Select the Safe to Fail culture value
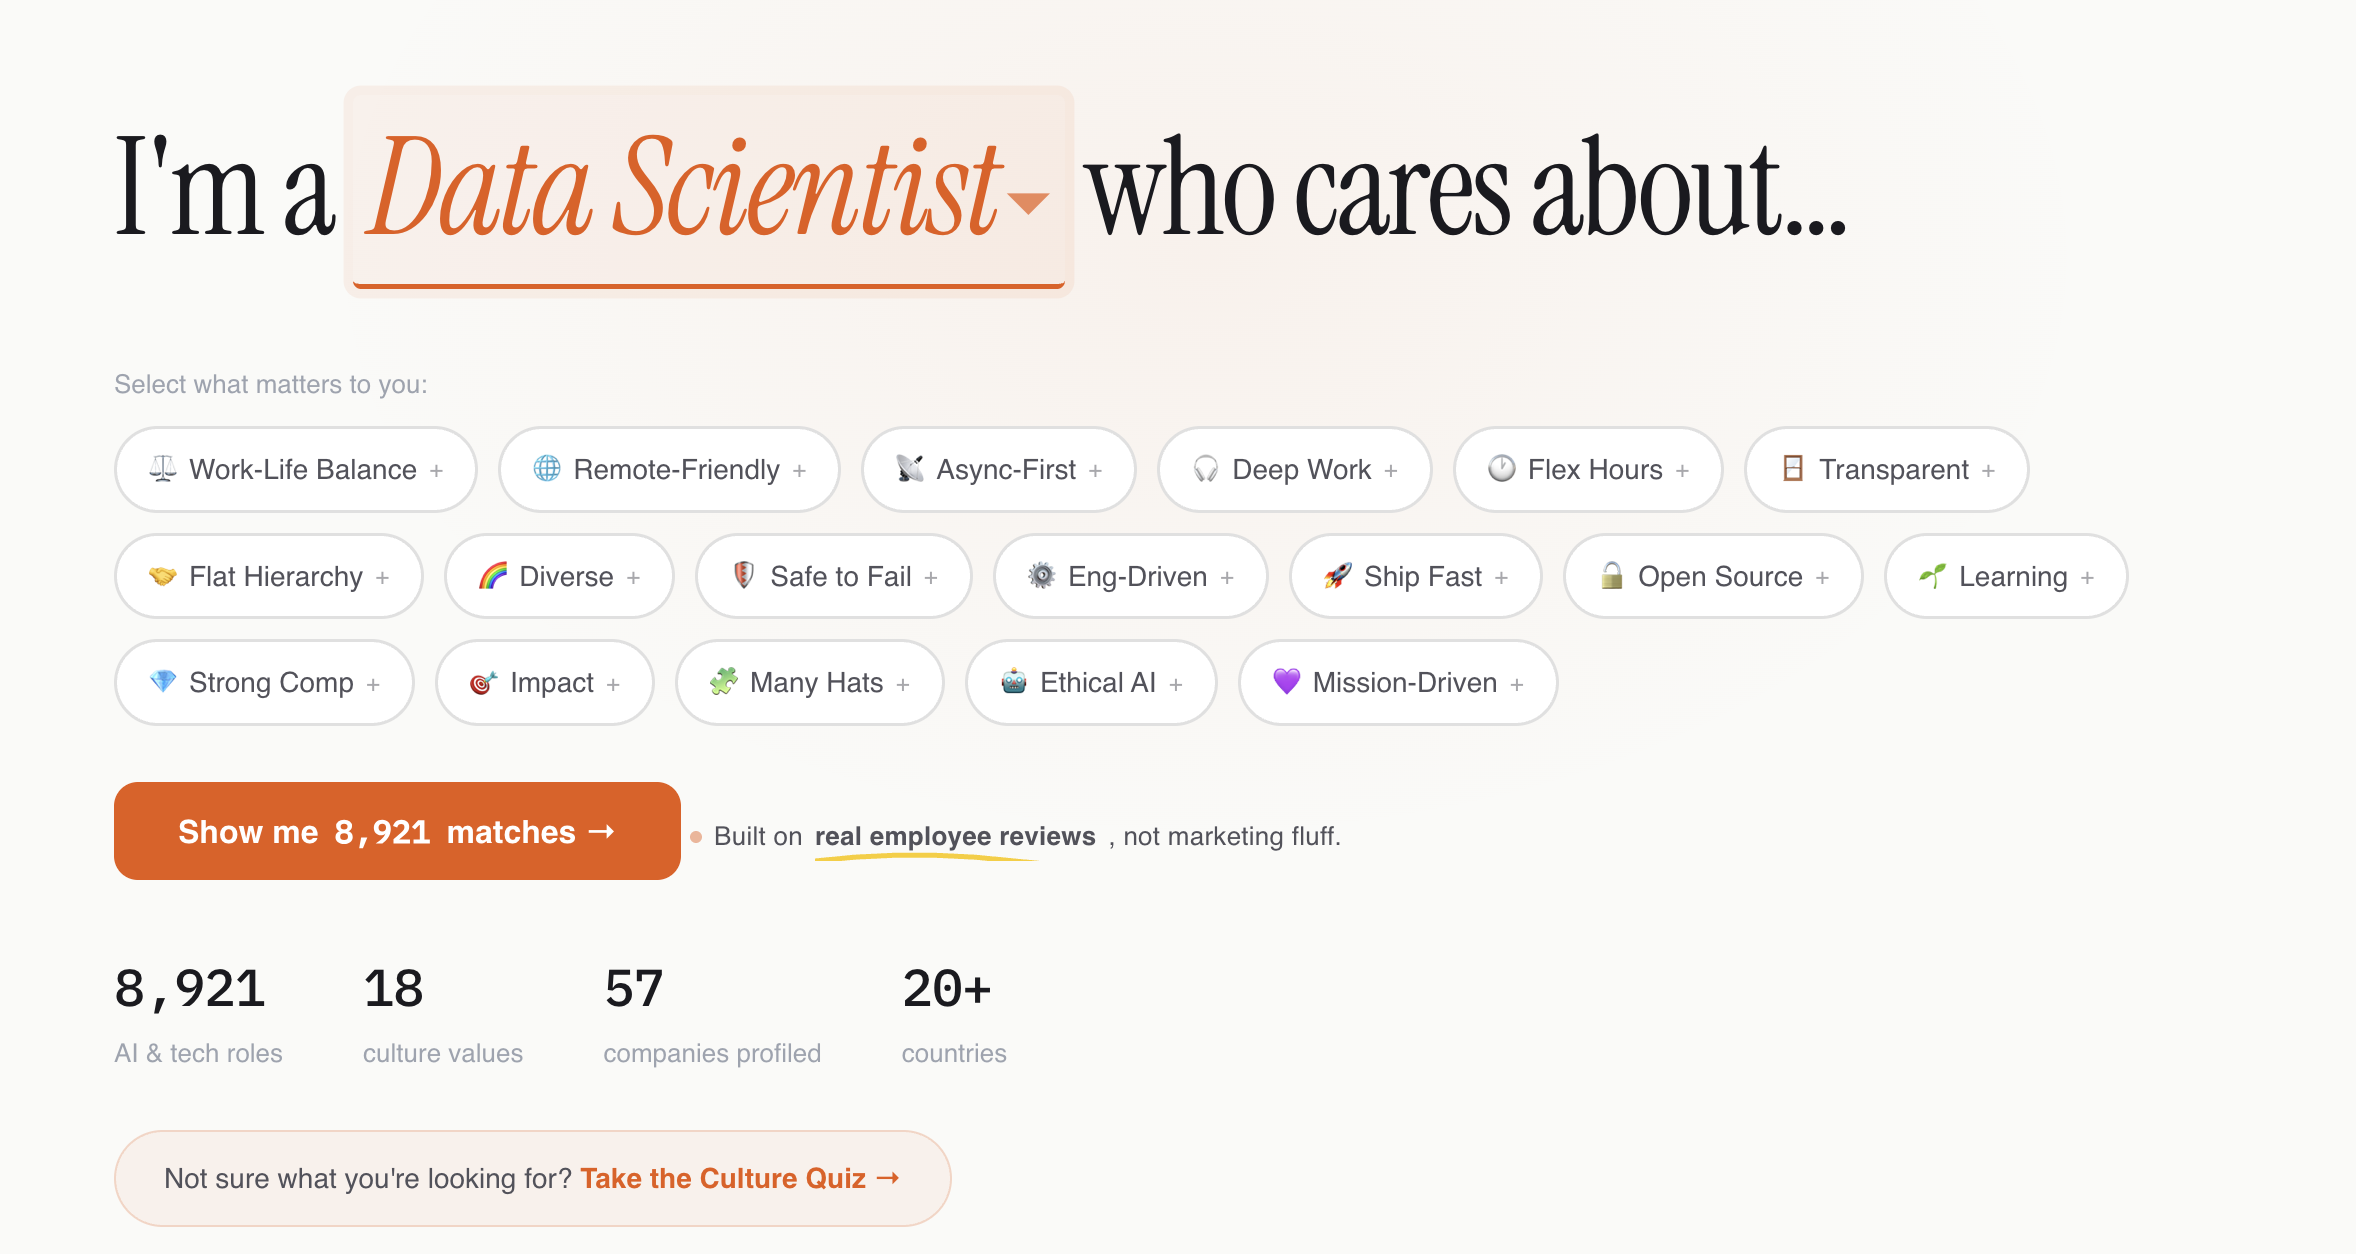Viewport: 2356px width, 1254px height. [x=833, y=576]
